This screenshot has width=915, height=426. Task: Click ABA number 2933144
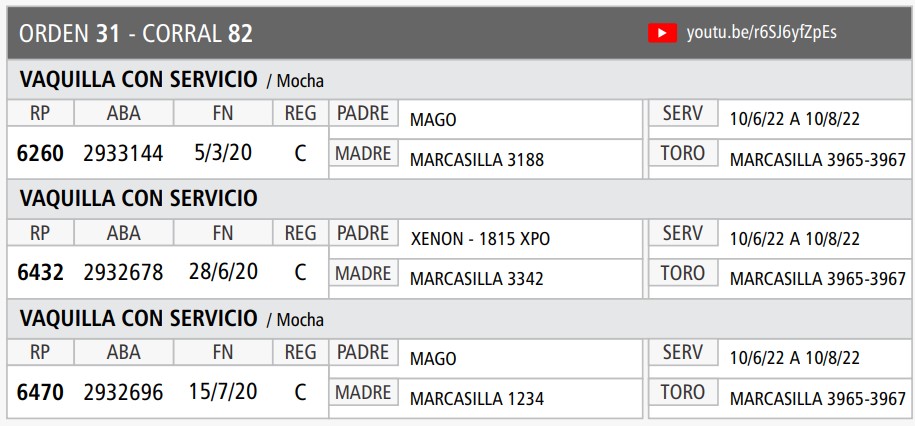123,154
